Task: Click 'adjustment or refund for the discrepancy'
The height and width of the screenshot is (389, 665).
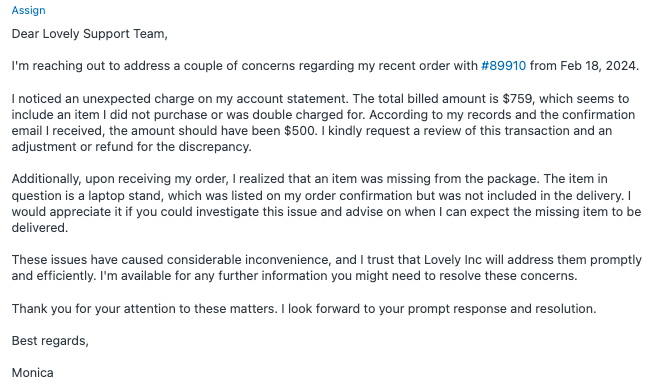Action: 131,147
